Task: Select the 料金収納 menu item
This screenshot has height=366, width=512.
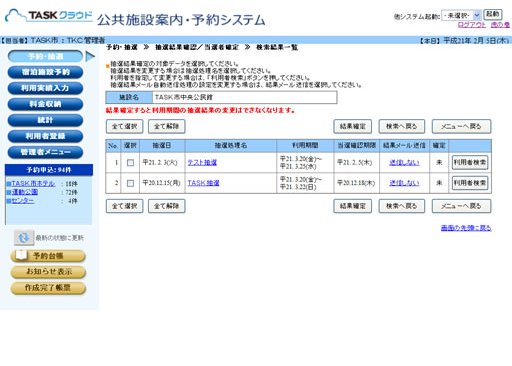Action: click(x=45, y=104)
